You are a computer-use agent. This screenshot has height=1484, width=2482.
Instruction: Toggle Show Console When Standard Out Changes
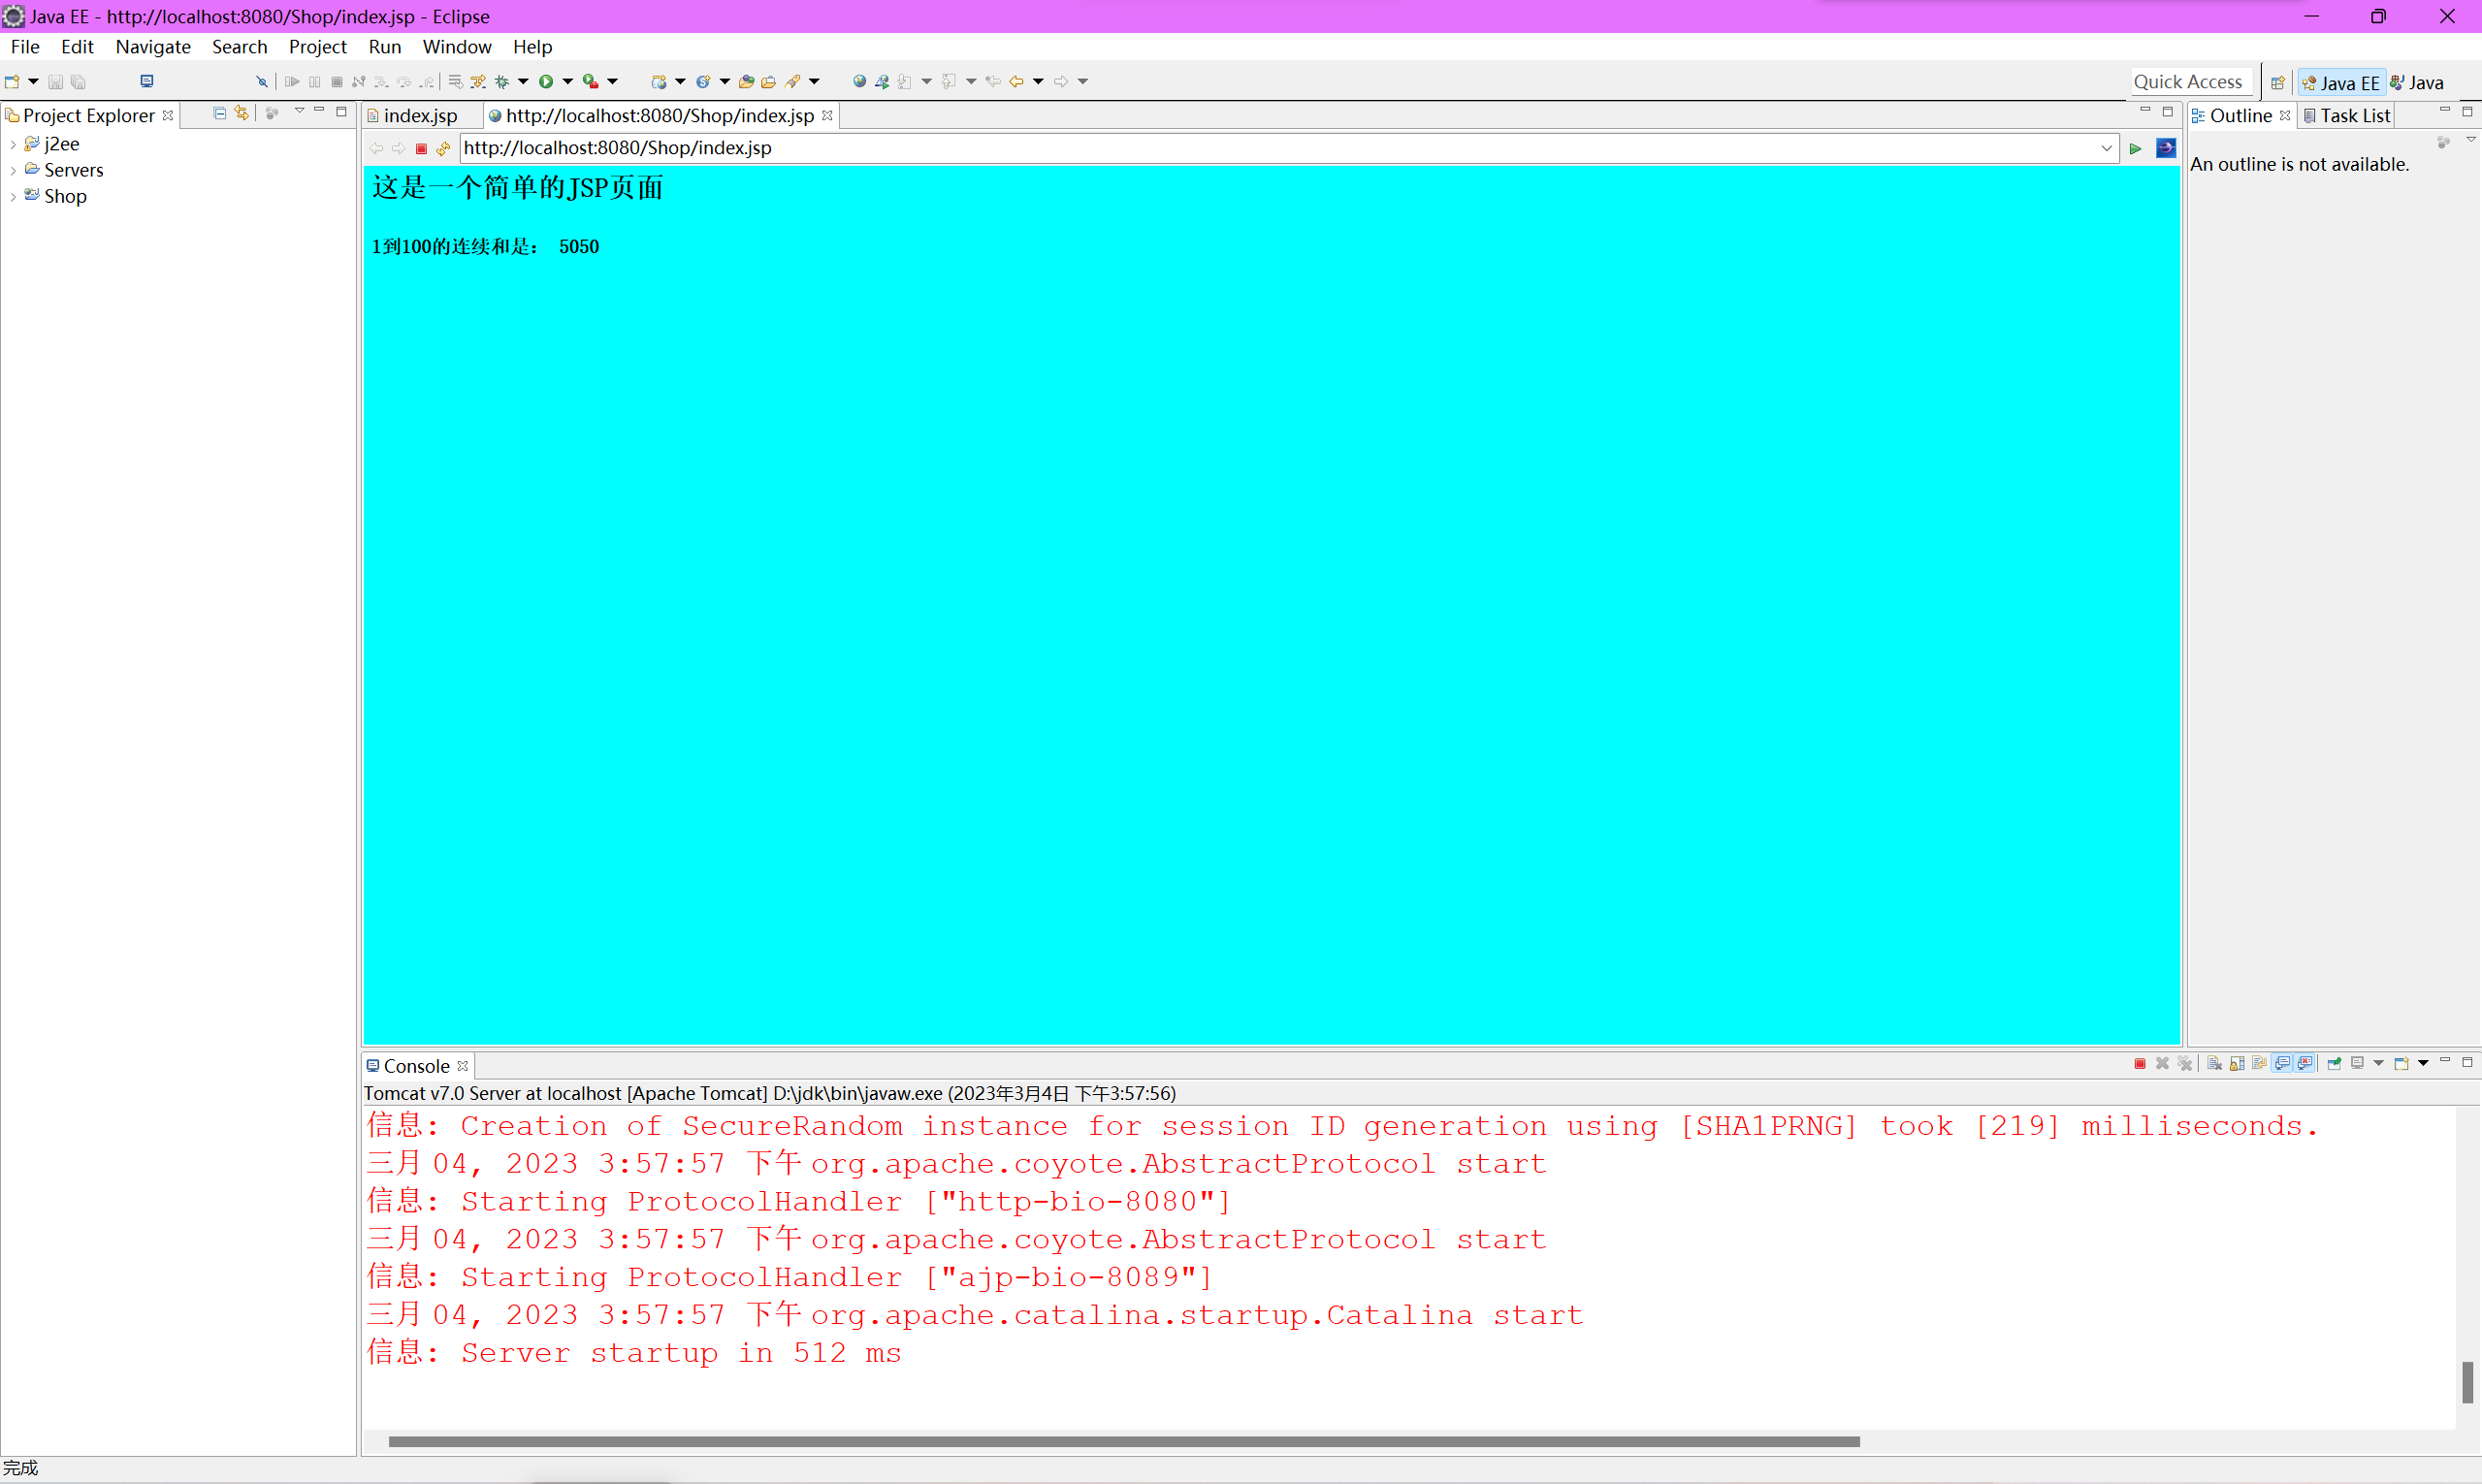pos(2282,1064)
